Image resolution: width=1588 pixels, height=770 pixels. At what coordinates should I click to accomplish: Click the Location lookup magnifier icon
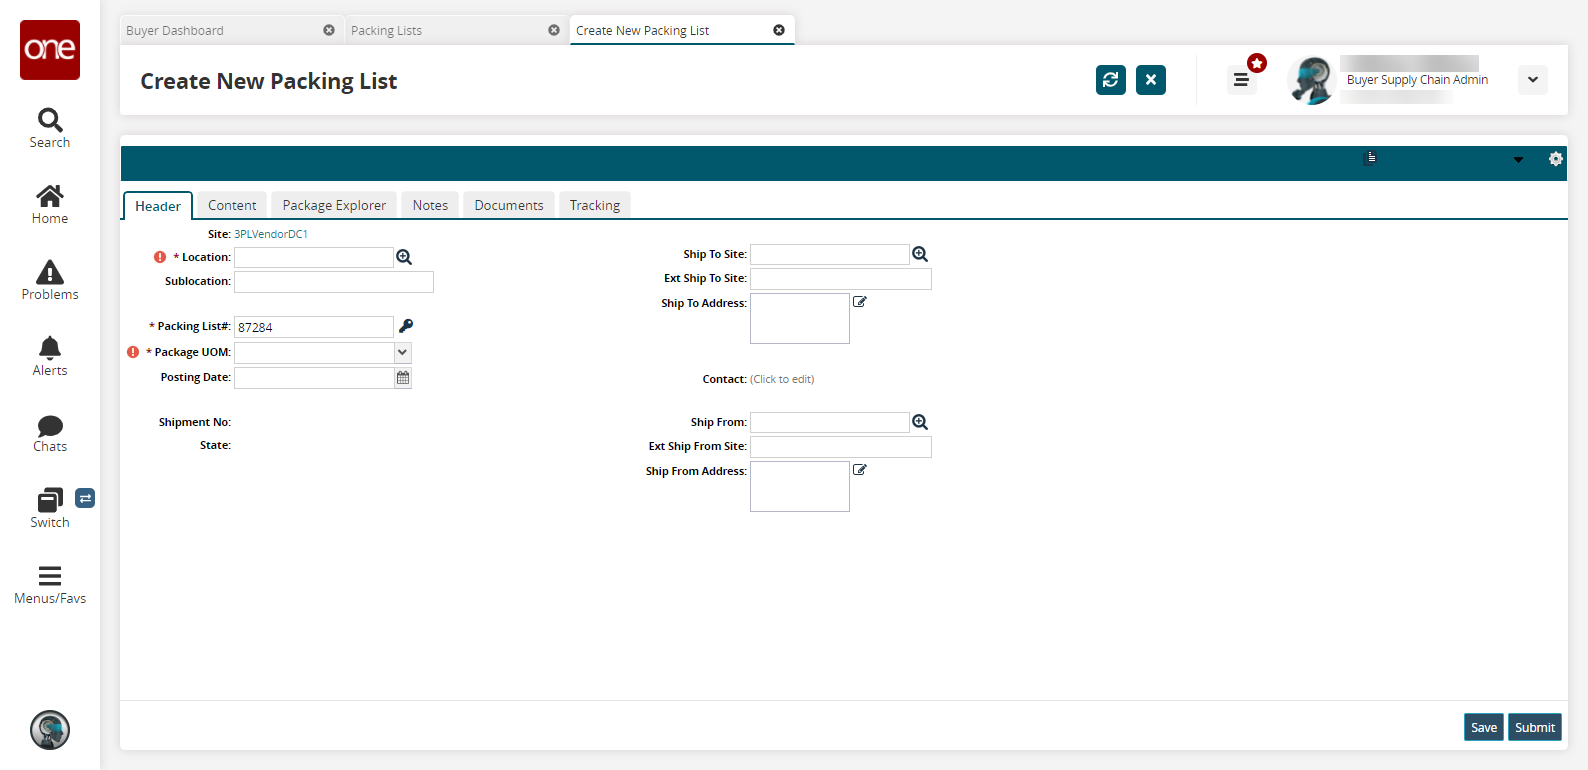pyautogui.click(x=404, y=257)
